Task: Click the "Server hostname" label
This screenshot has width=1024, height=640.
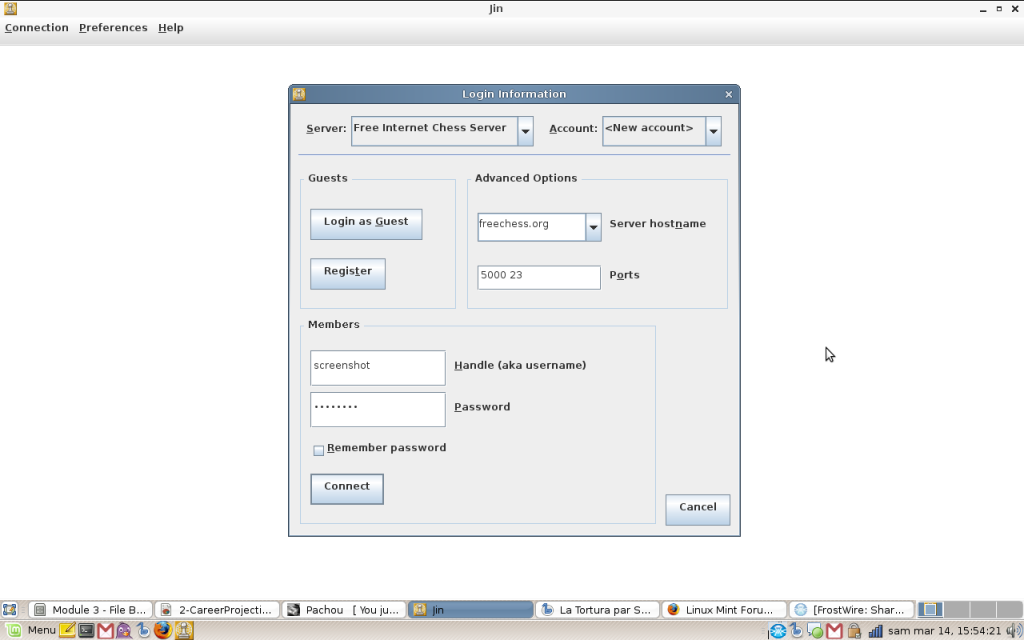Action: [x=658, y=224]
